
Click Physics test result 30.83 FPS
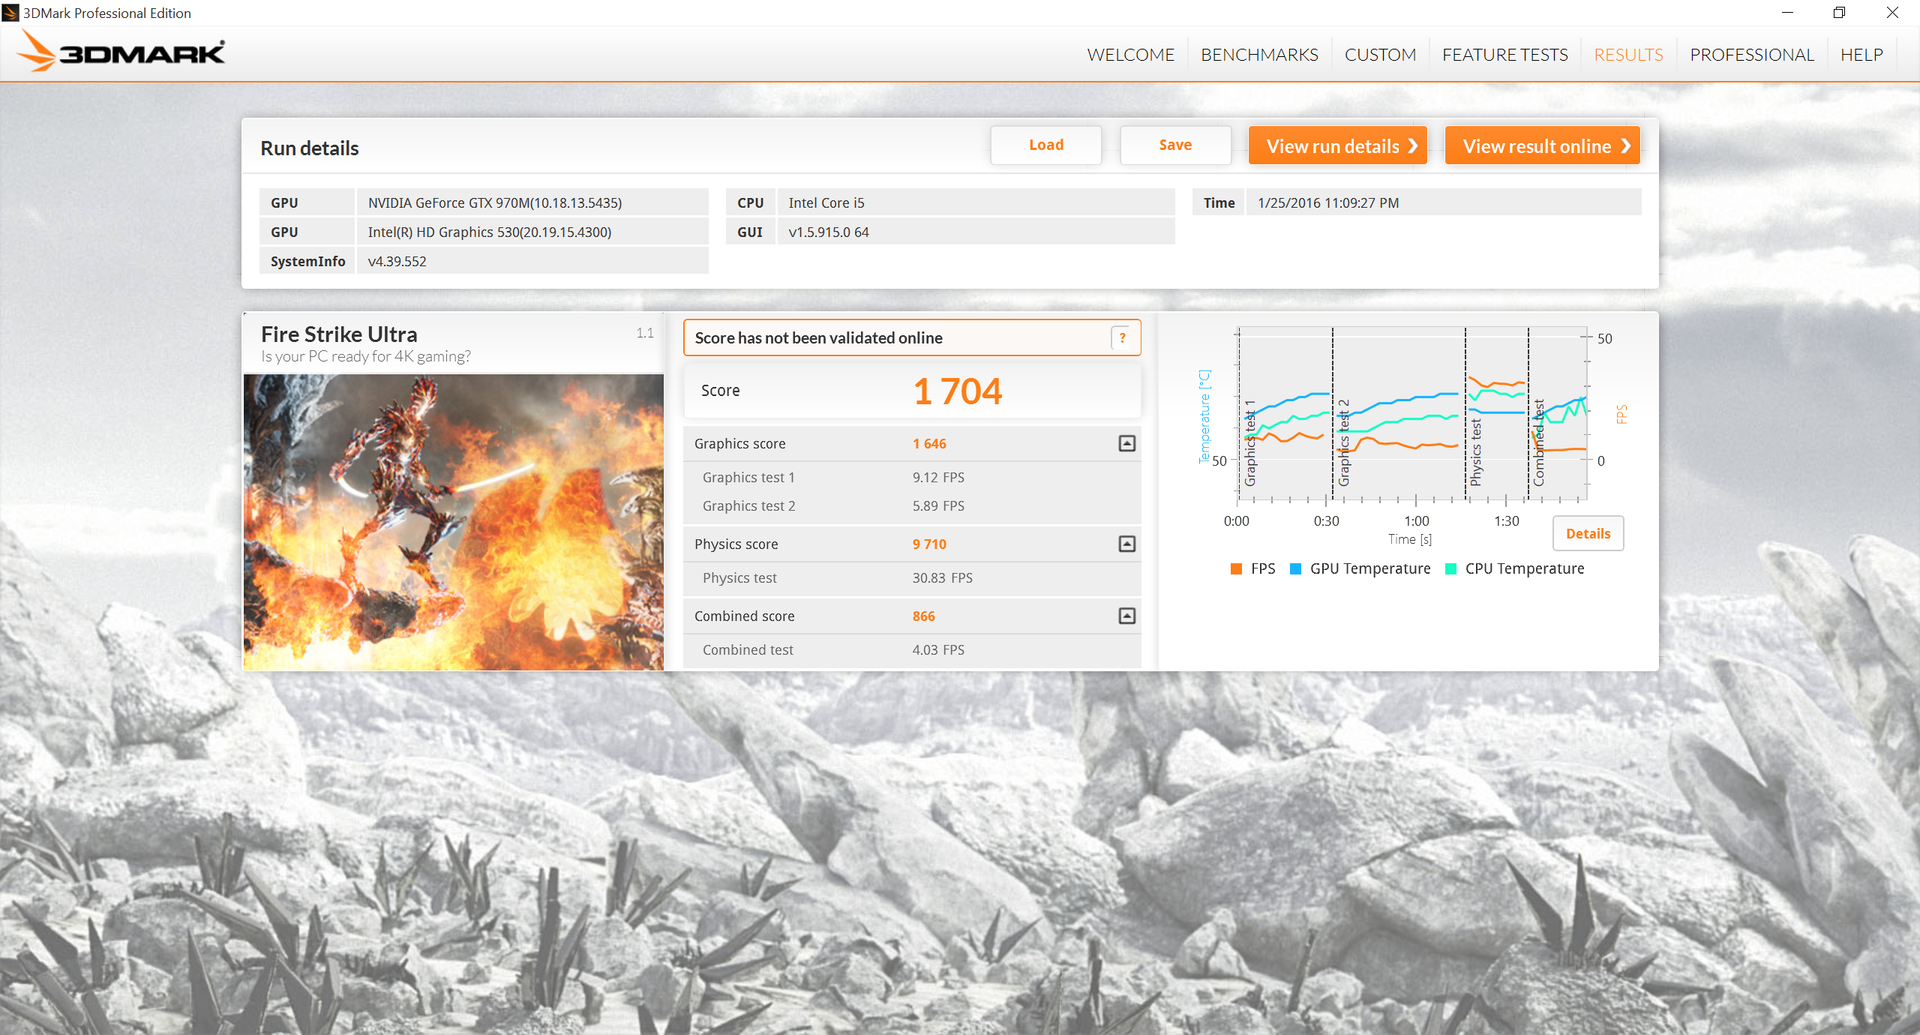pos(942,578)
